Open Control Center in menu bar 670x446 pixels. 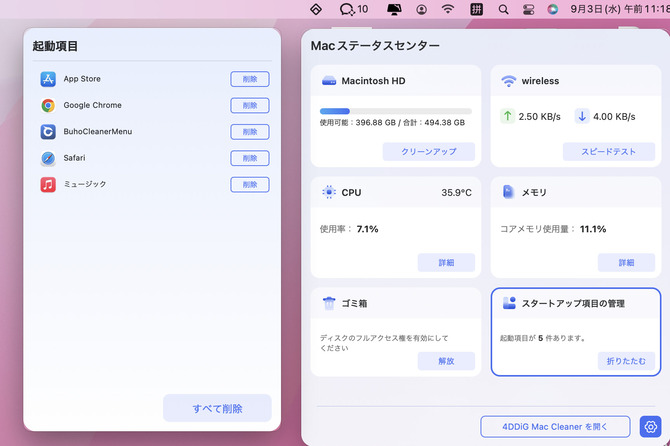[529, 9]
